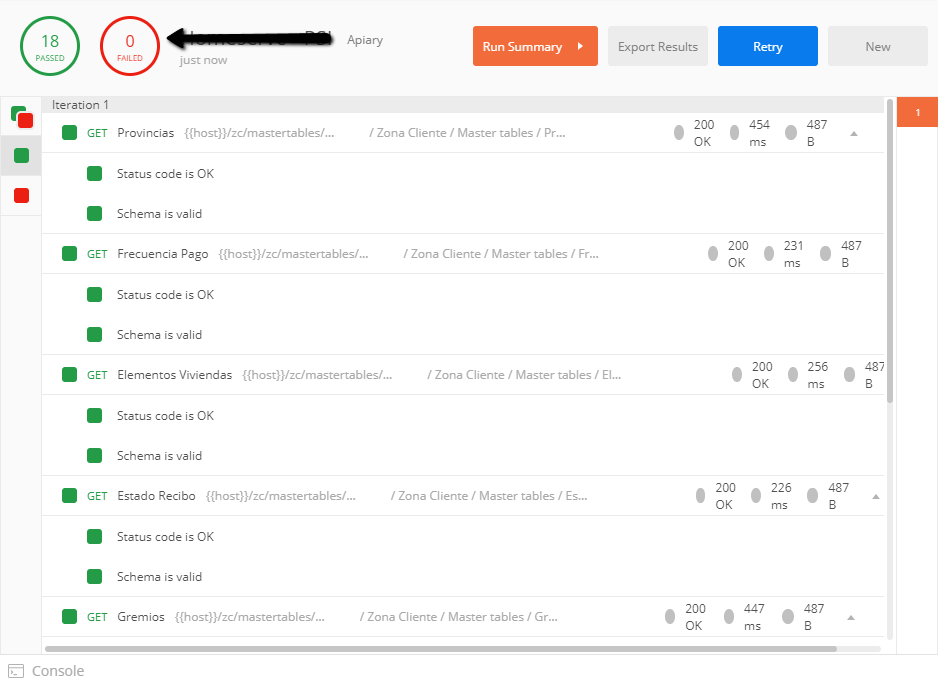Show all tests filter icon in sidebar
Viewport: 938px width, 687px height.
(x=22, y=116)
